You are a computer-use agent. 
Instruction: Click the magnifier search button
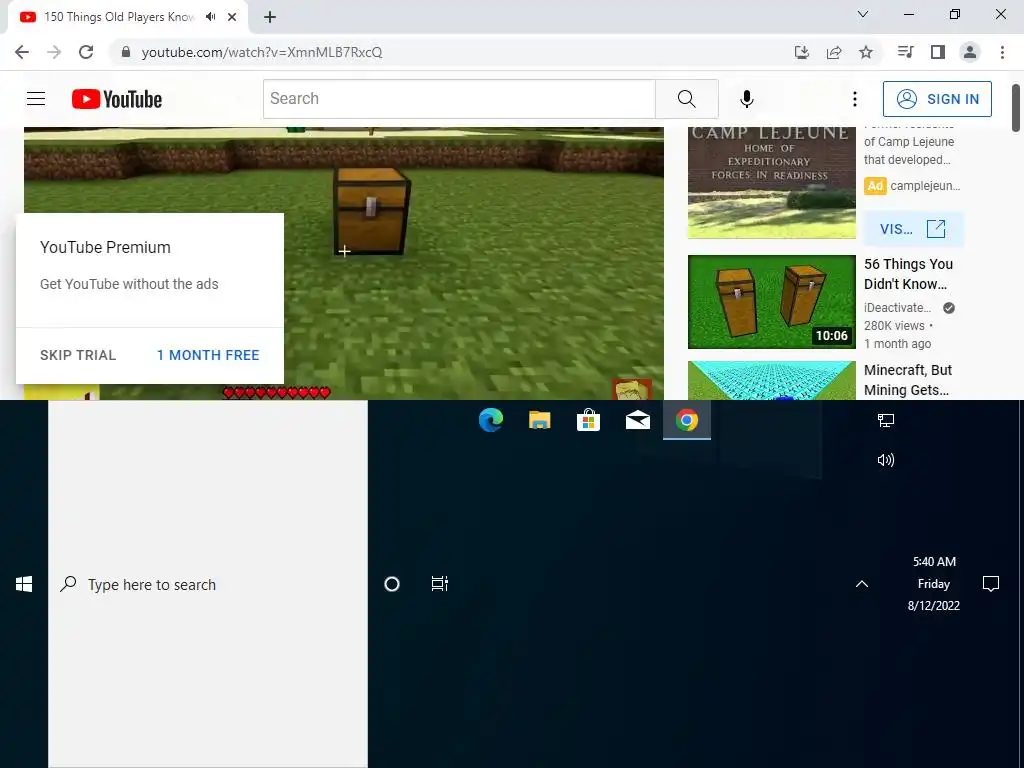coord(686,99)
